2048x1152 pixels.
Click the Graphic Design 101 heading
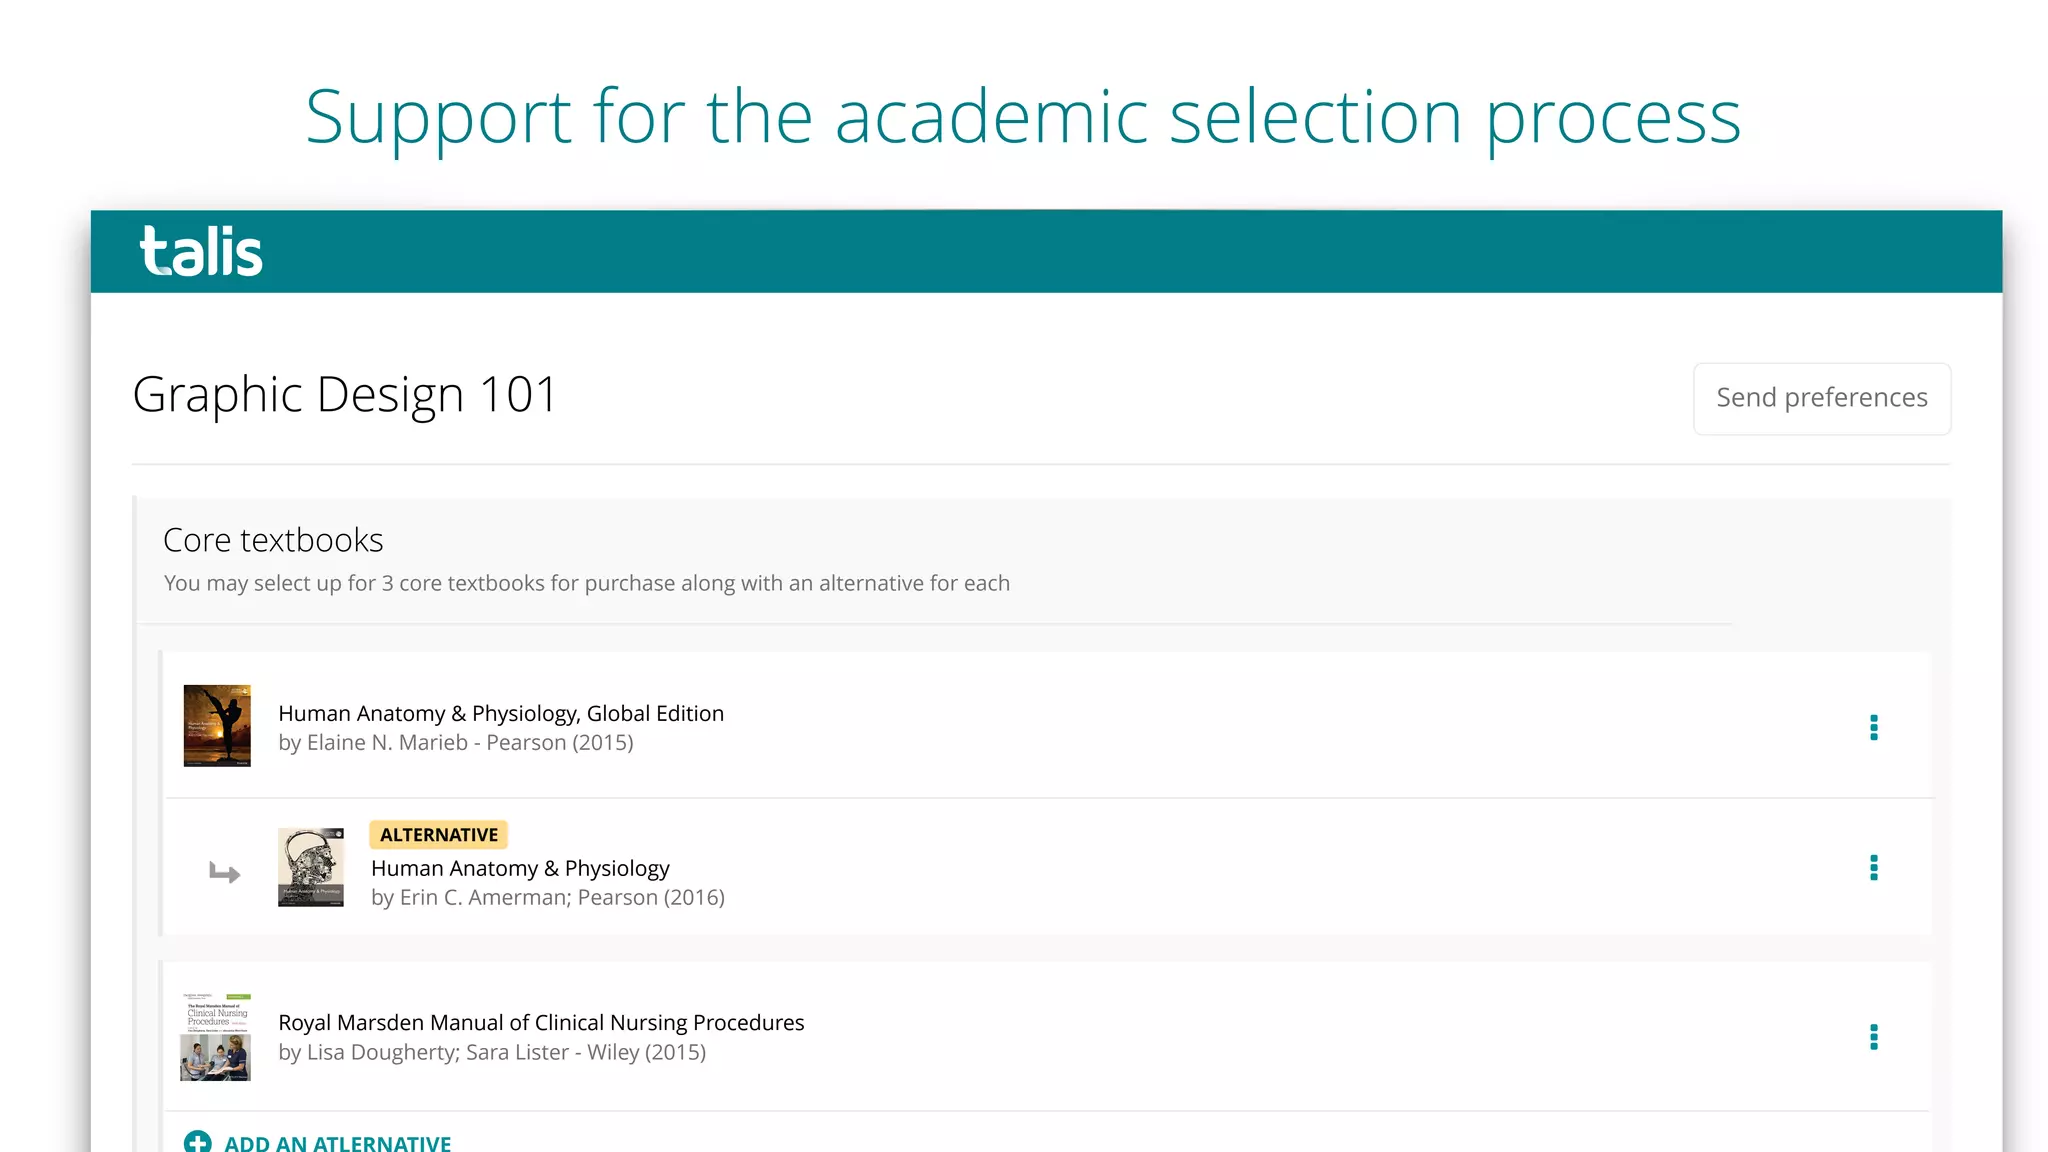(x=345, y=394)
